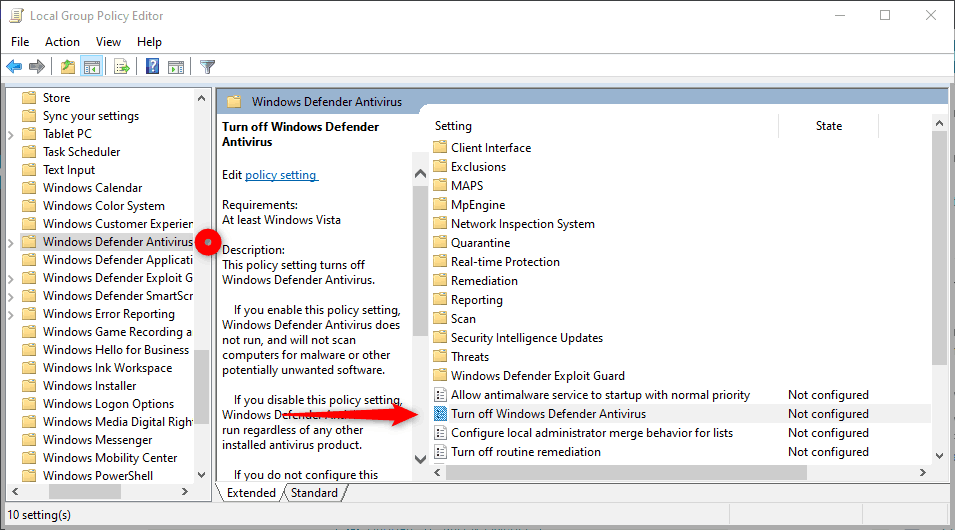The height and width of the screenshot is (530, 955).
Task: Click the MAPS folder icon
Action: pyautogui.click(x=440, y=185)
